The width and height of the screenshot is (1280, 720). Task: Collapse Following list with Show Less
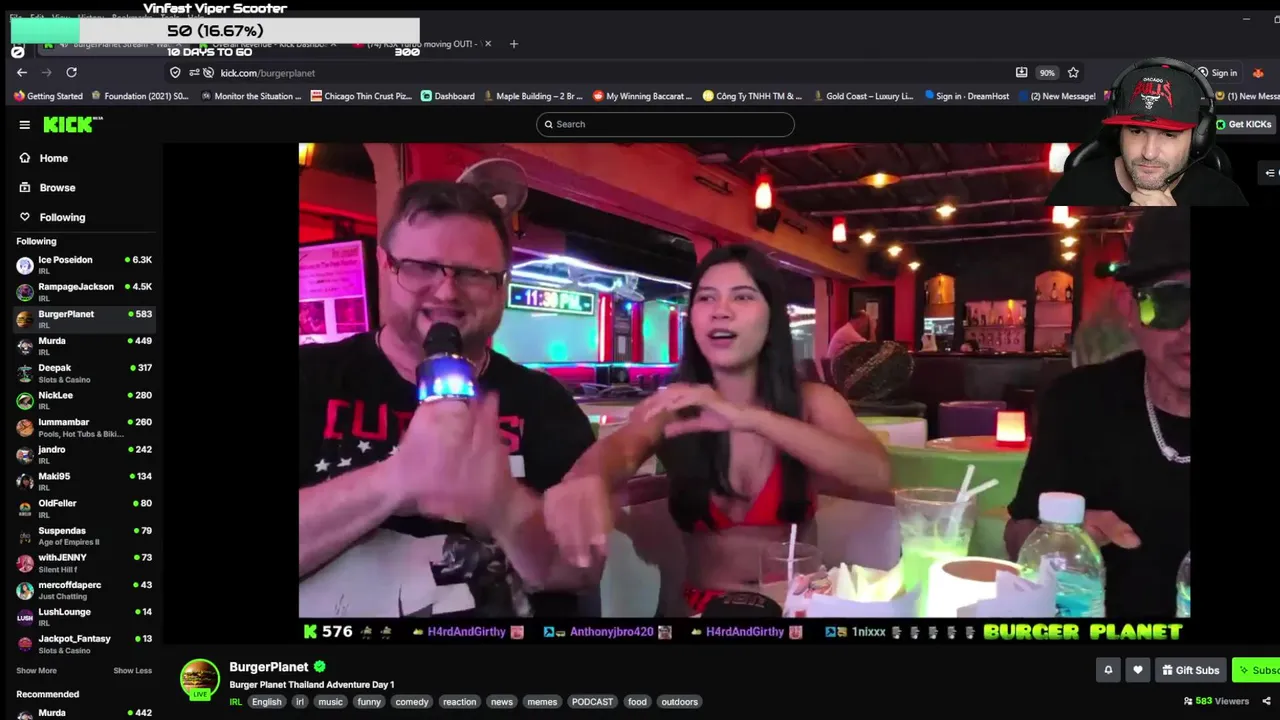[132, 671]
